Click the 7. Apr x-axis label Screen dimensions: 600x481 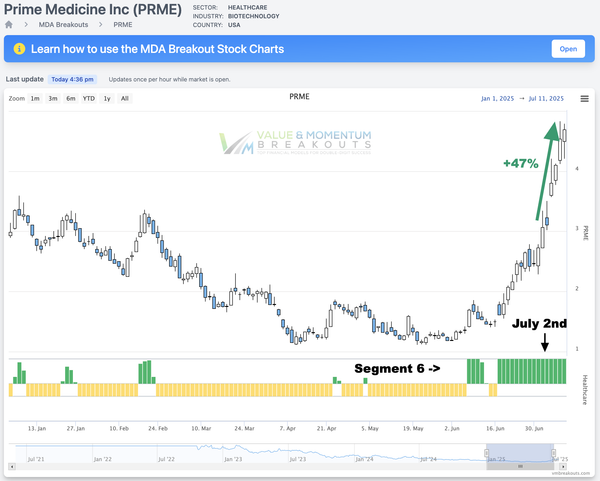287,428
